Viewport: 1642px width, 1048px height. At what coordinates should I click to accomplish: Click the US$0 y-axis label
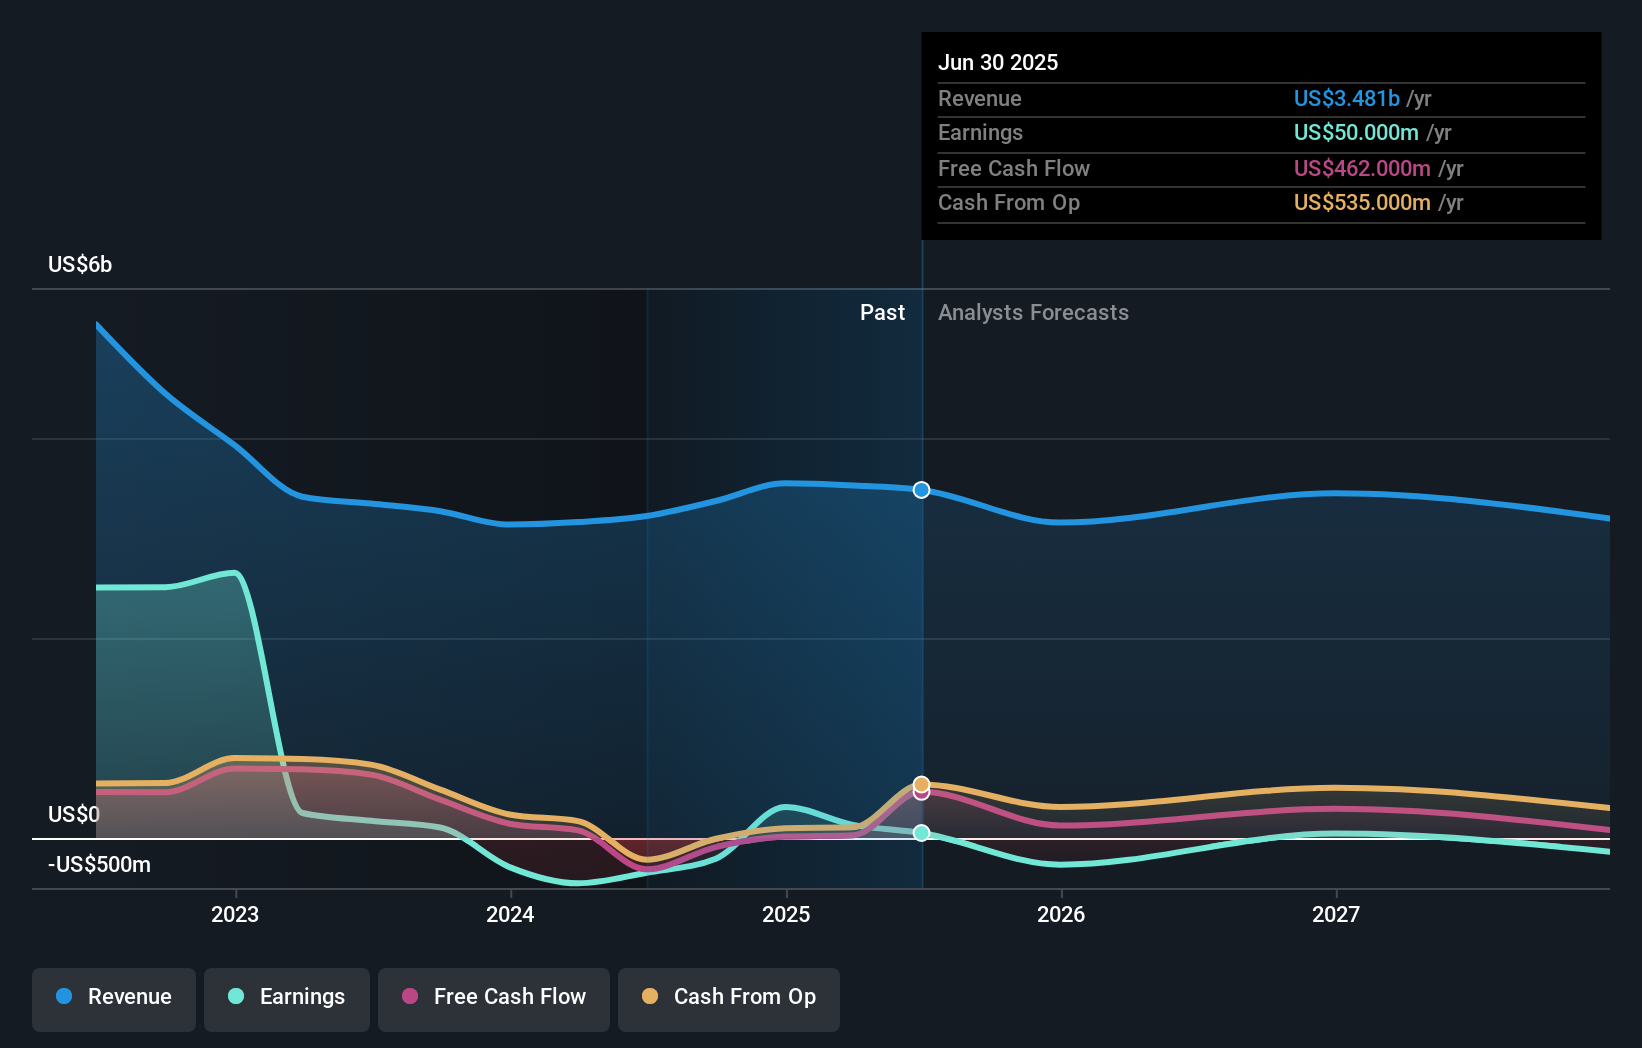[74, 814]
